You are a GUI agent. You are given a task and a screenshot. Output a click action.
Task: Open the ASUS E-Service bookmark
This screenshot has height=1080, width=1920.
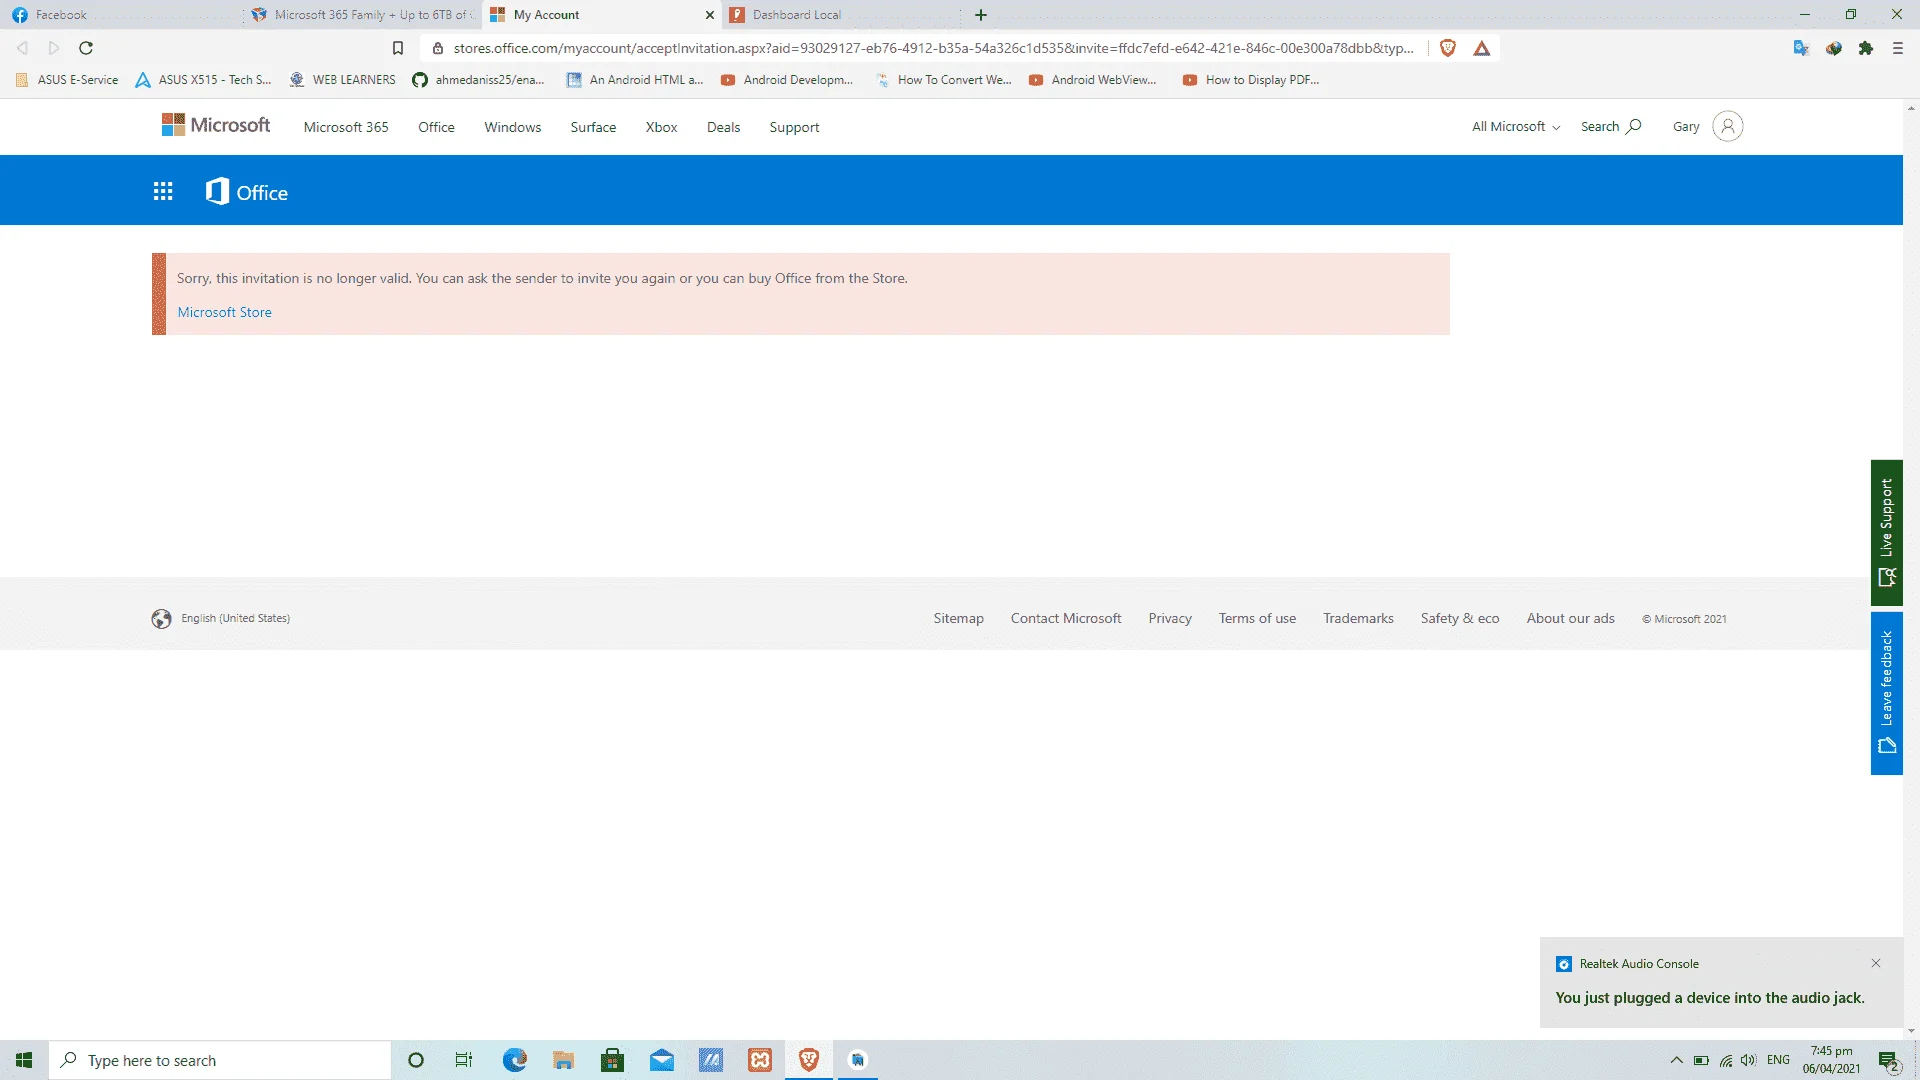click(67, 80)
